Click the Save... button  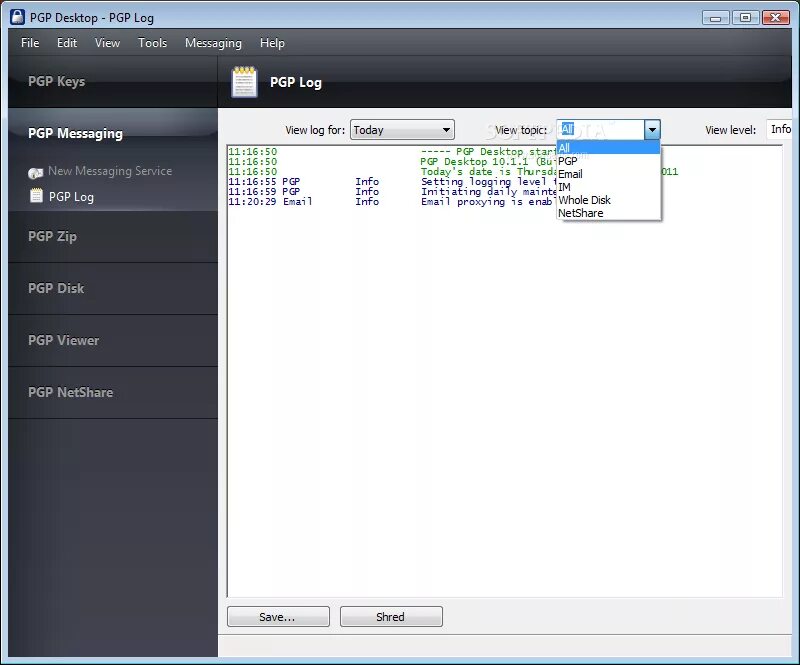tap(278, 617)
